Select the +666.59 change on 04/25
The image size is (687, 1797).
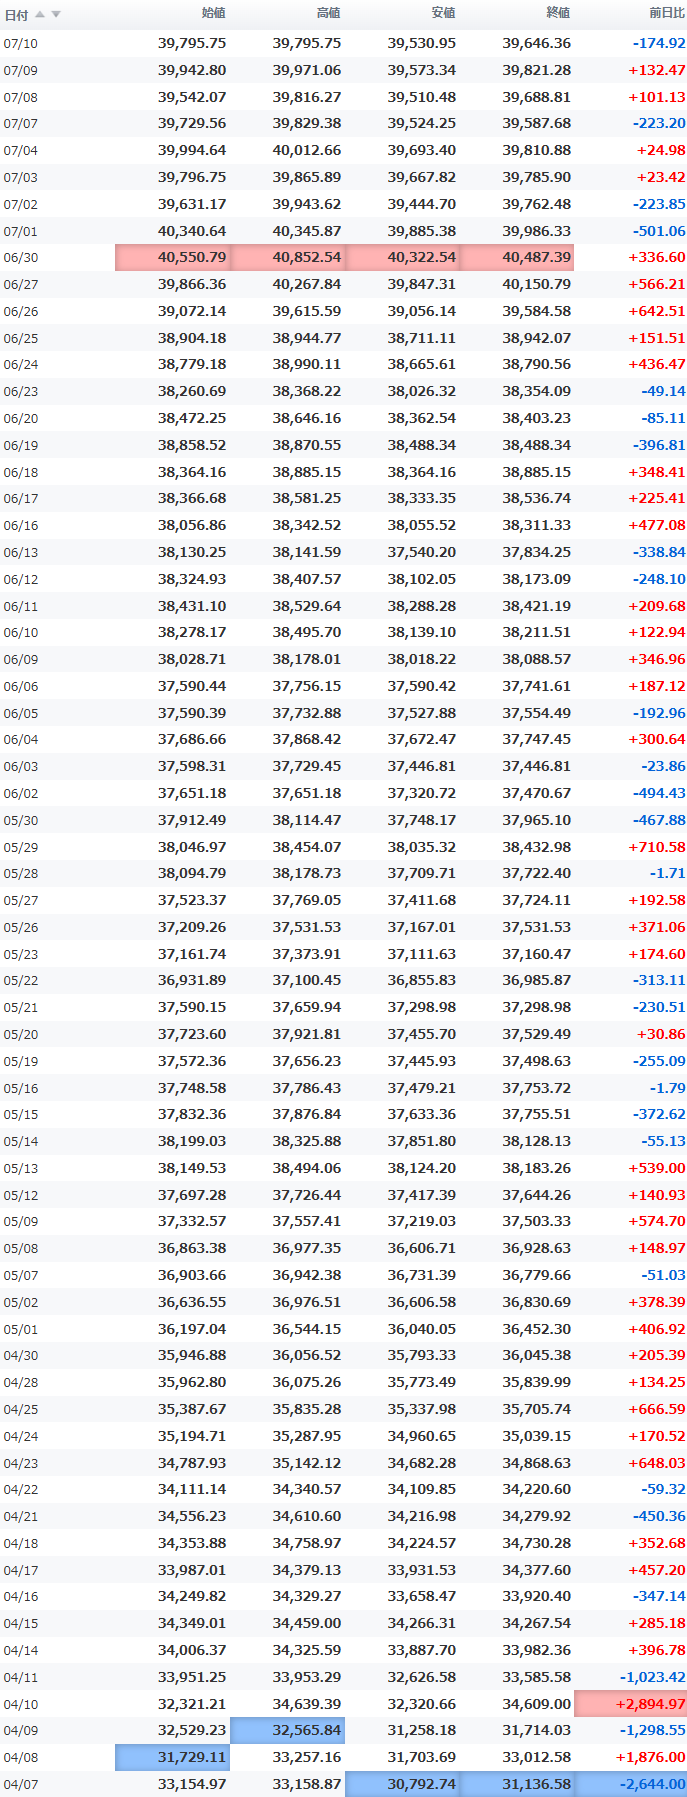657,1409
